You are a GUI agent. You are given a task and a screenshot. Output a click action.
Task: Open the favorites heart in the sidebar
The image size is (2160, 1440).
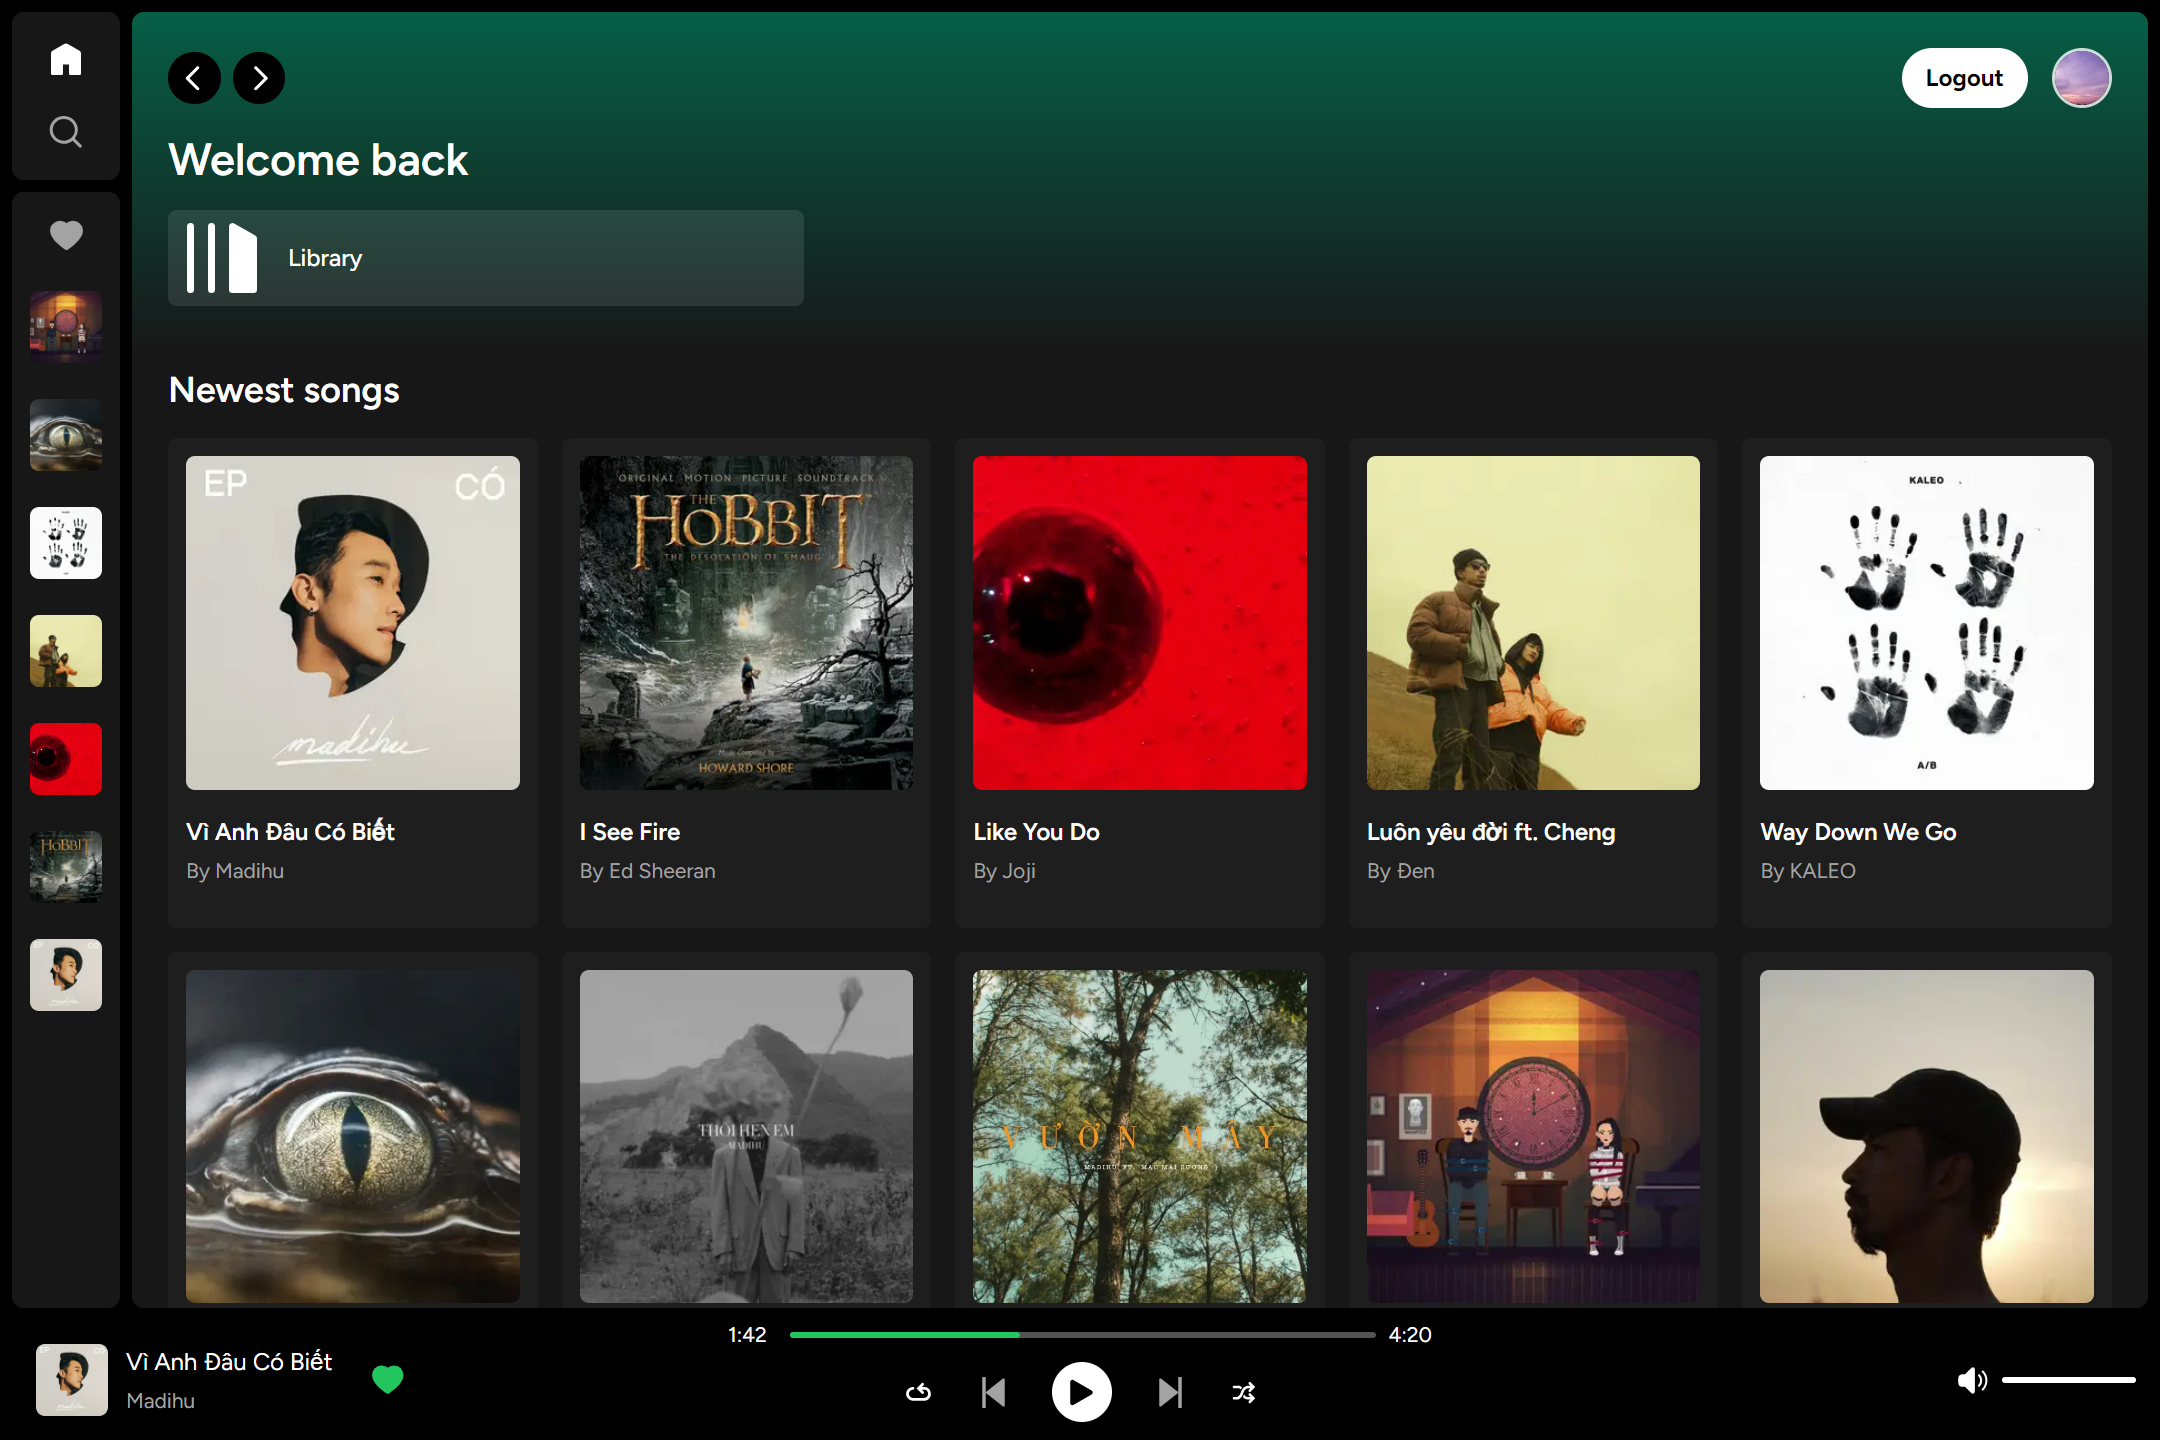click(x=65, y=235)
